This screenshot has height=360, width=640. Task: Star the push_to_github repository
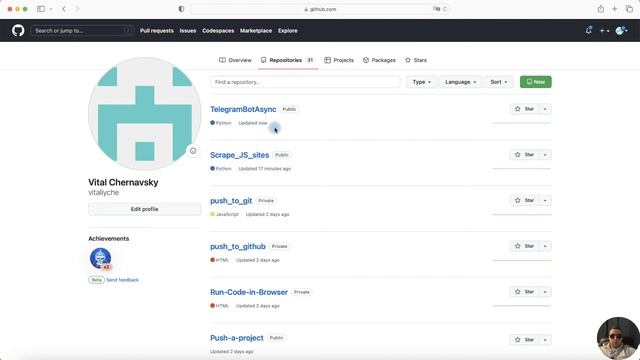524,246
